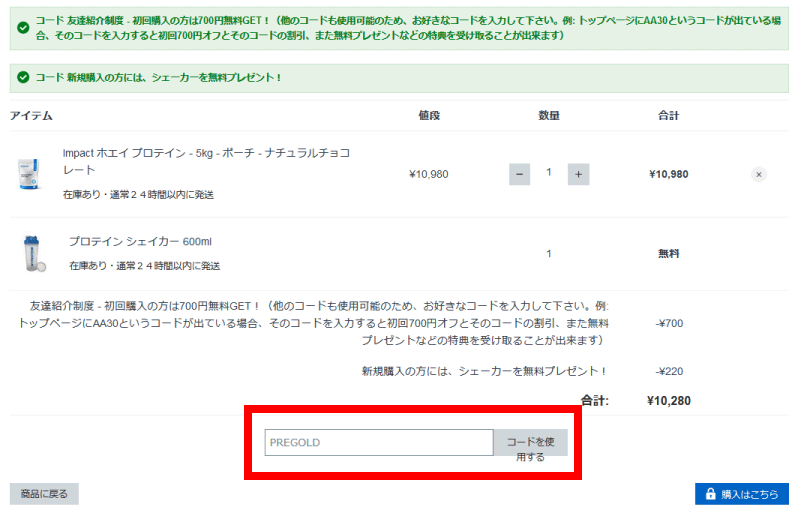
Task: Click the 値段 column header
Action: tap(429, 116)
